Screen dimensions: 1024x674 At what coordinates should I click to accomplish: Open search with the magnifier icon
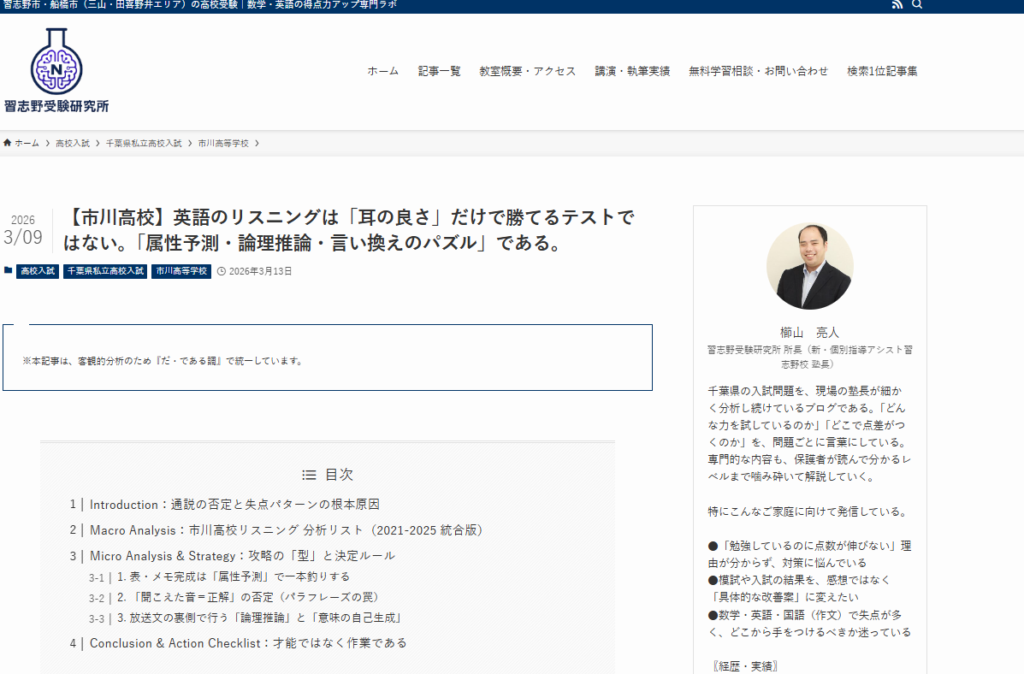[917, 6]
